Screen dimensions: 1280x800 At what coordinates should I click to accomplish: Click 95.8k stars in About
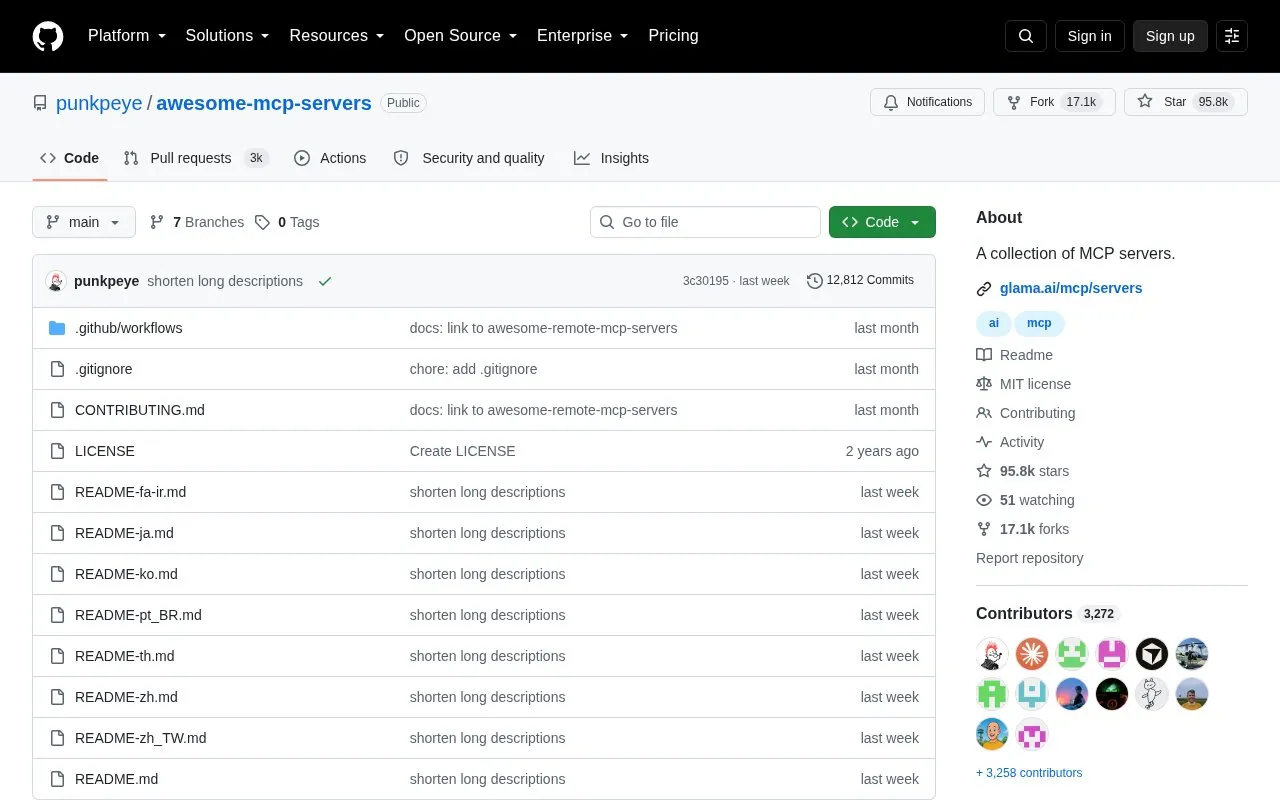[1022, 471]
